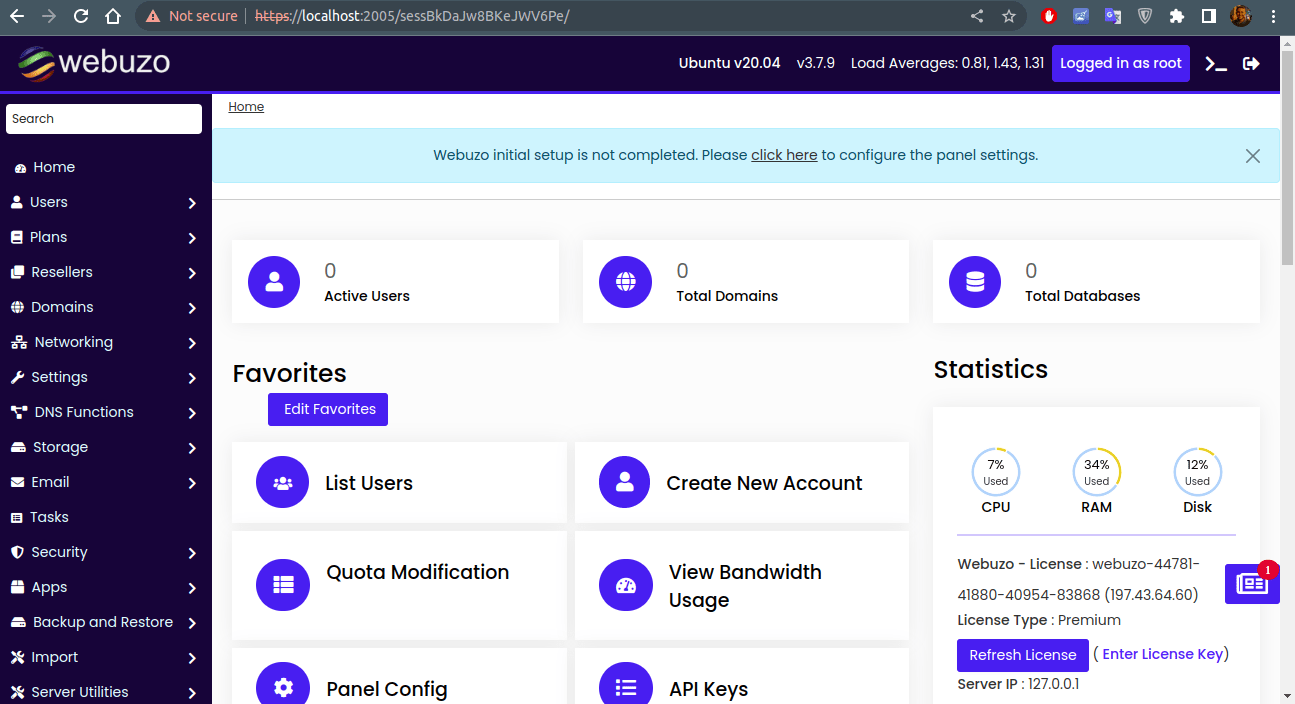Image resolution: width=1295 pixels, height=704 pixels.
Task: Click the Ubuntu v20.04 header text
Action: coord(729,63)
